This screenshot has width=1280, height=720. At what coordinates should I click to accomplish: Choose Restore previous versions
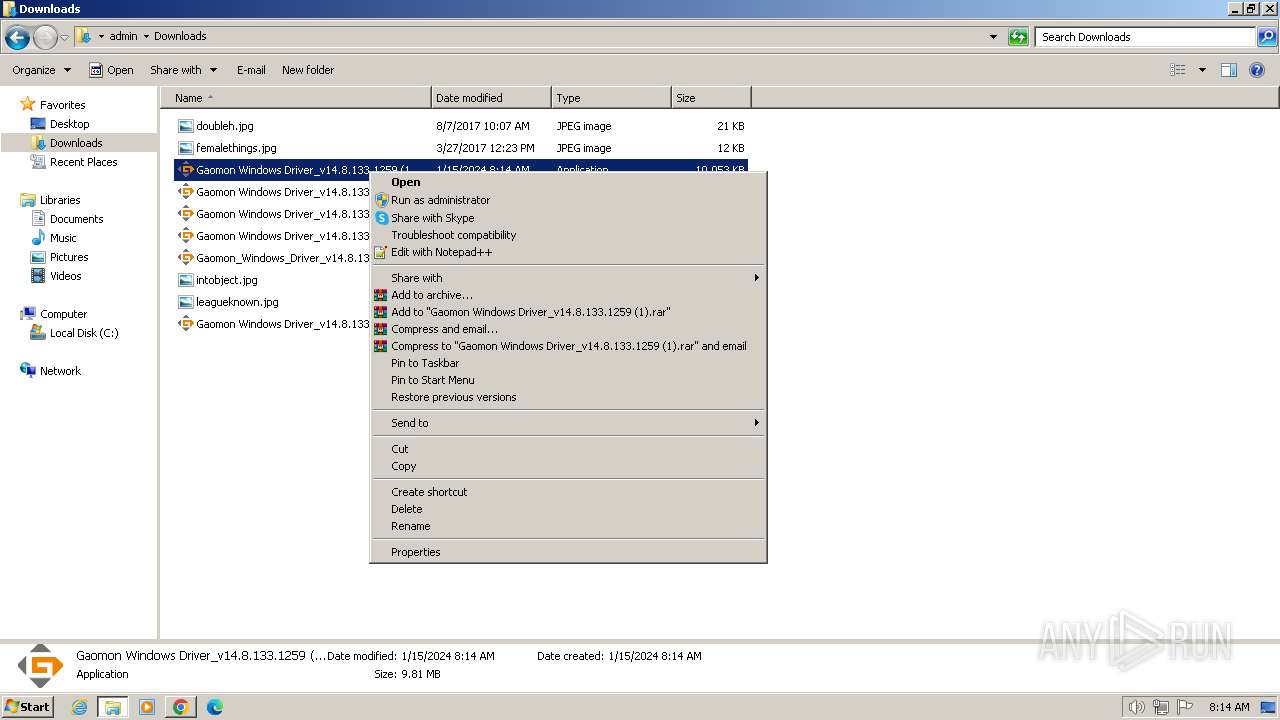point(568,397)
